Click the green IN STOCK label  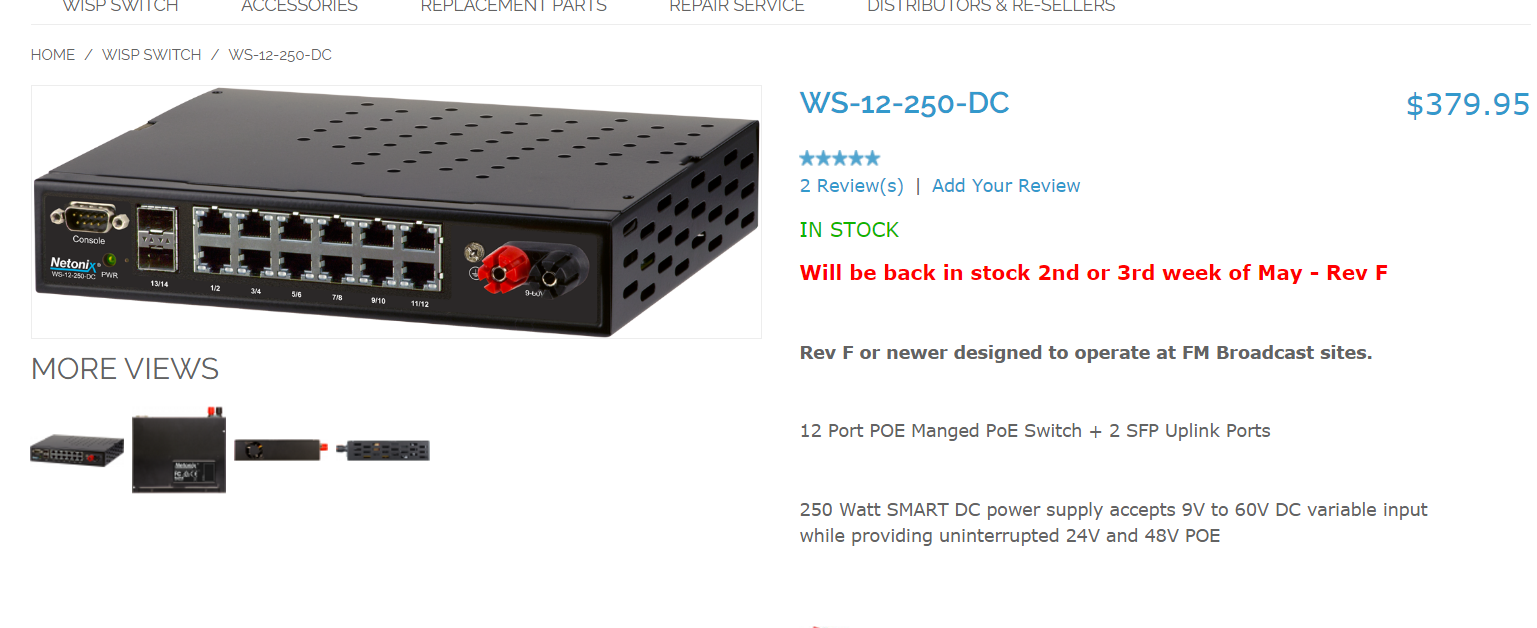click(x=850, y=230)
